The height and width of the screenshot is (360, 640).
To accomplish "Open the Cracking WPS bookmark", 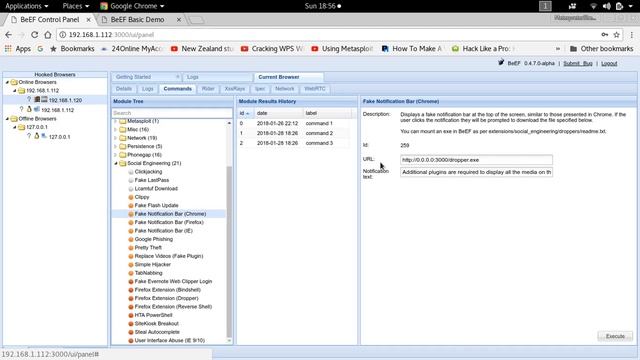I will (273, 49).
